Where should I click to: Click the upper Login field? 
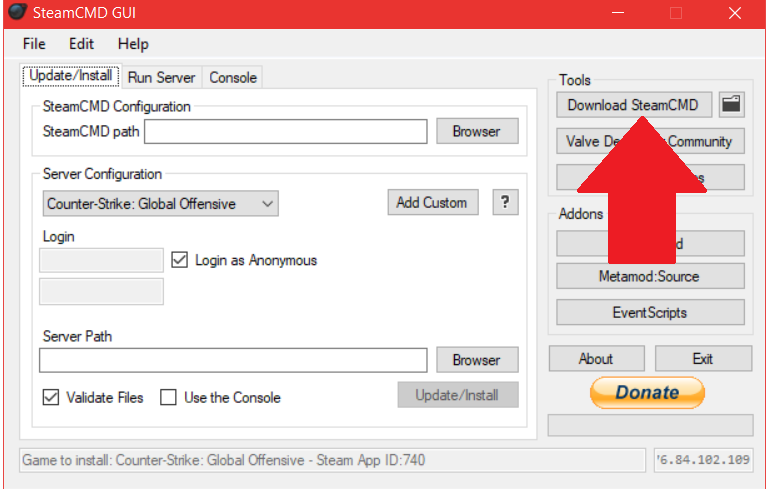tap(101, 260)
